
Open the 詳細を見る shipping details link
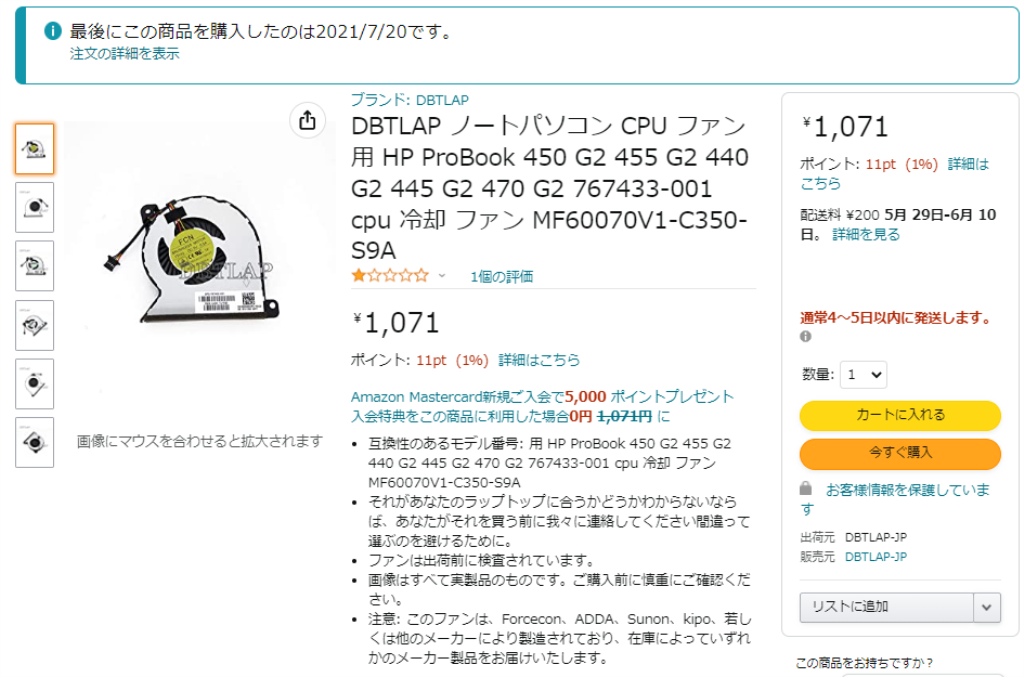866,235
